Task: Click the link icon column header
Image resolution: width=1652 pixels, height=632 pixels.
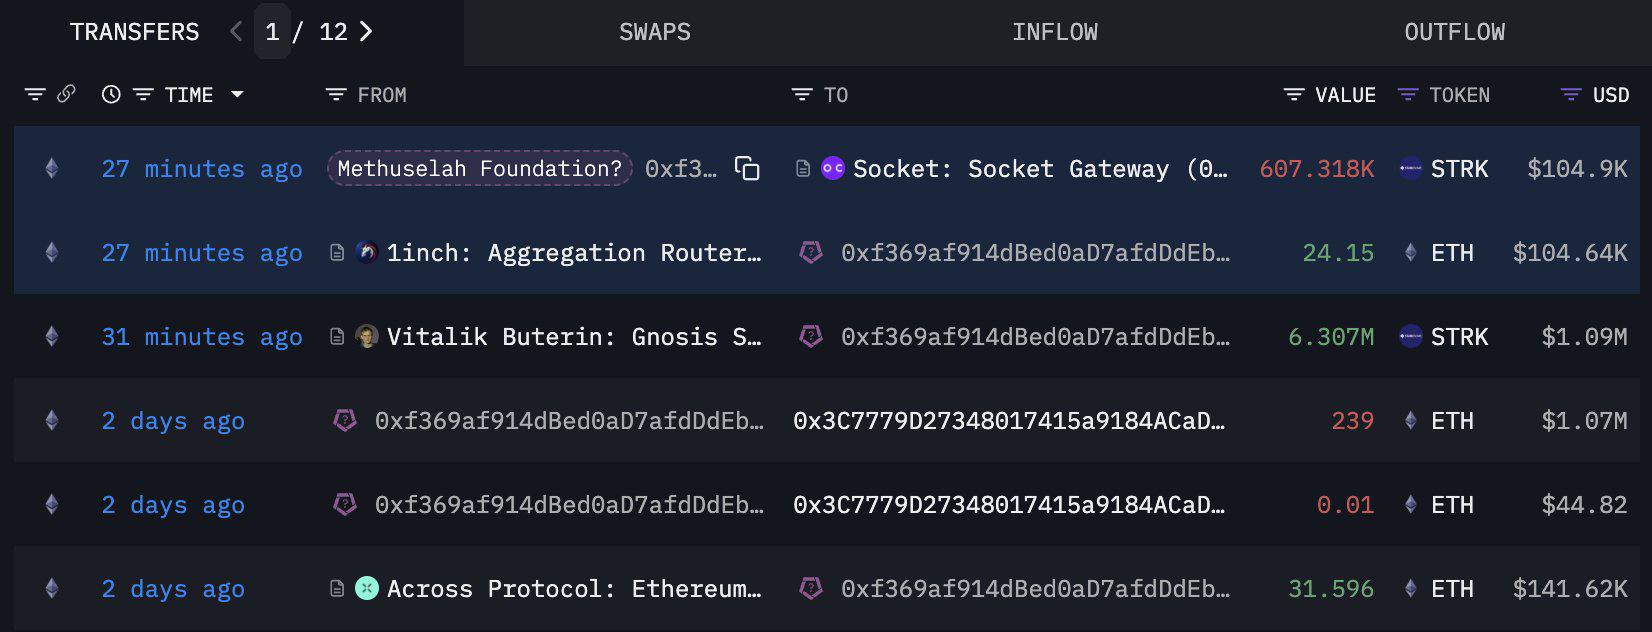Action: tap(66, 95)
